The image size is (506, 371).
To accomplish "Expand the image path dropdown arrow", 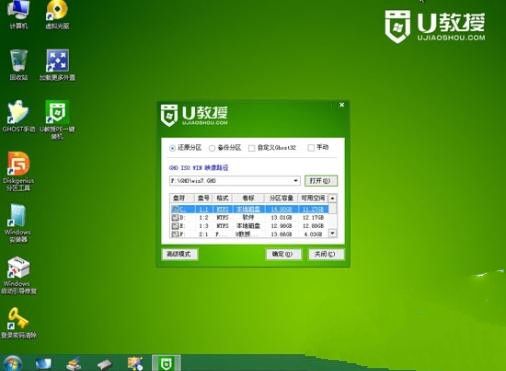I will (x=296, y=181).
